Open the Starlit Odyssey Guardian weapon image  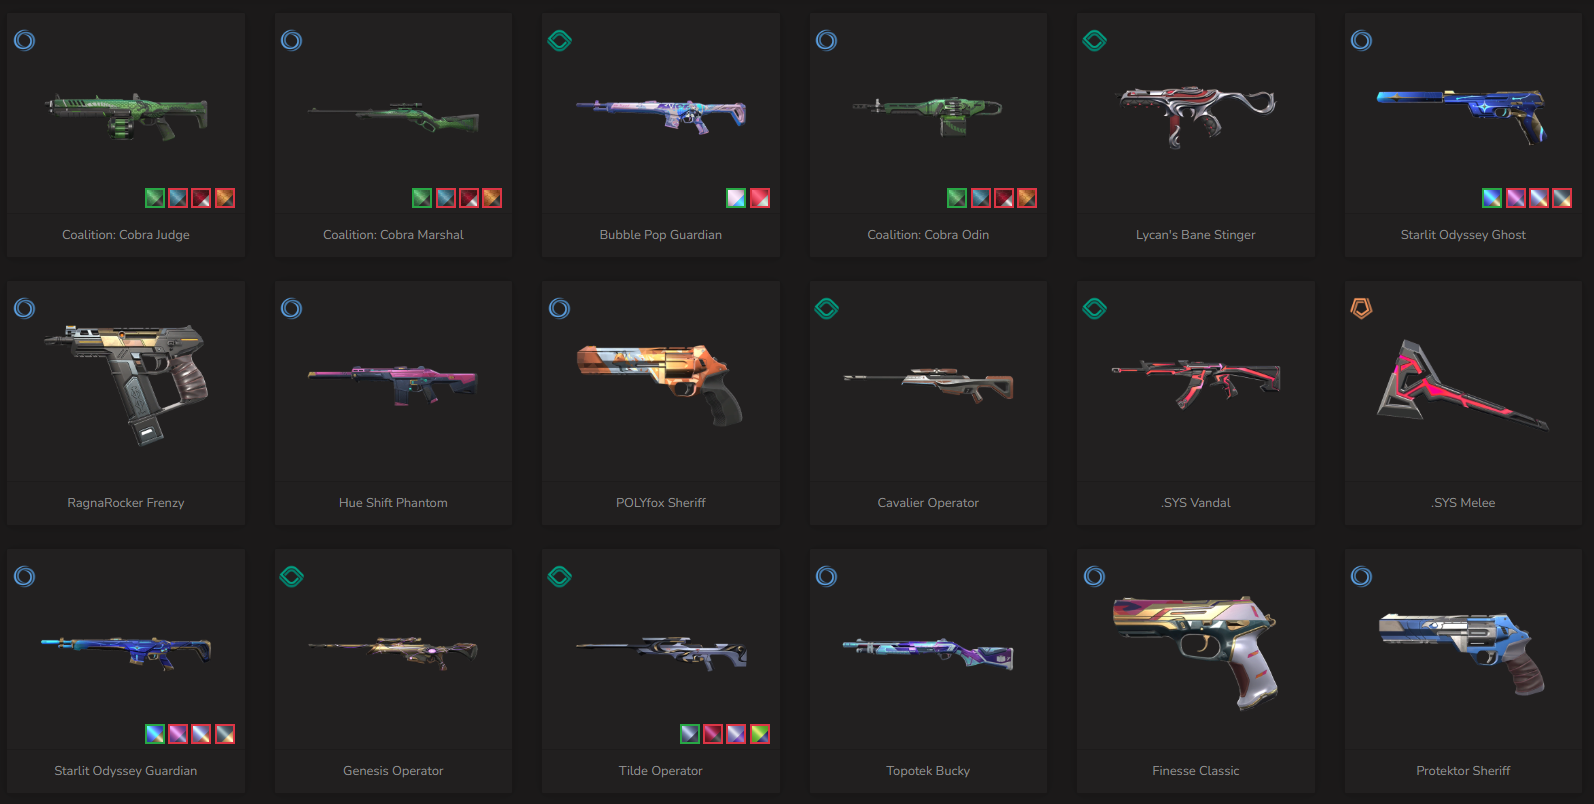[x=126, y=652]
